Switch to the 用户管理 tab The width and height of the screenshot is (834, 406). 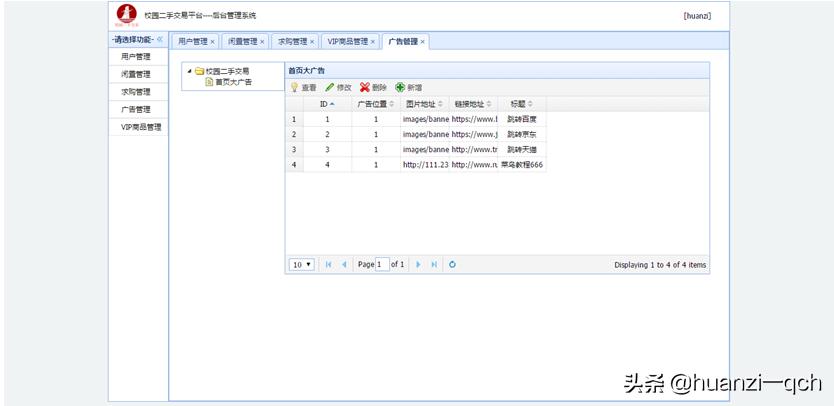tap(193, 42)
